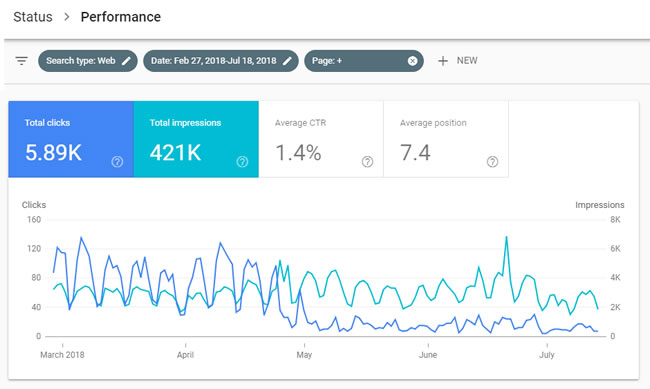The height and width of the screenshot is (389, 650).
Task: Enable the Average position metric card
Action: (446, 139)
